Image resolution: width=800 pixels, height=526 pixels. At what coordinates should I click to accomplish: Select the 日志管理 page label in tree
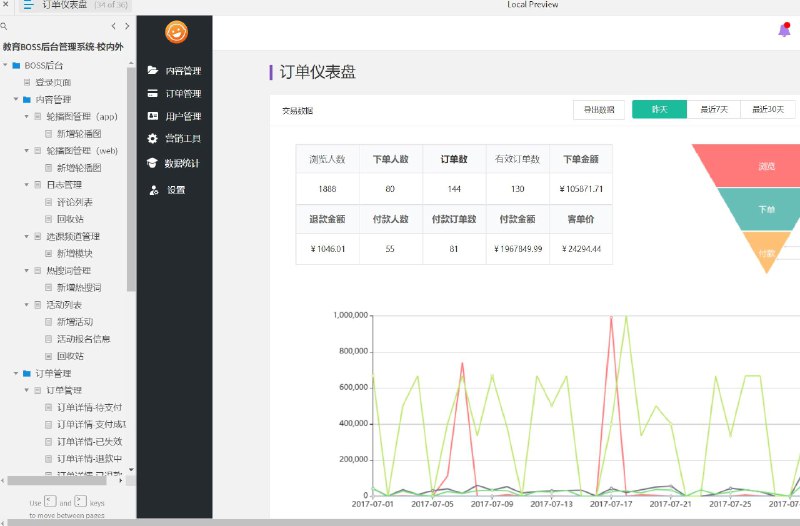pyautogui.click(x=64, y=185)
